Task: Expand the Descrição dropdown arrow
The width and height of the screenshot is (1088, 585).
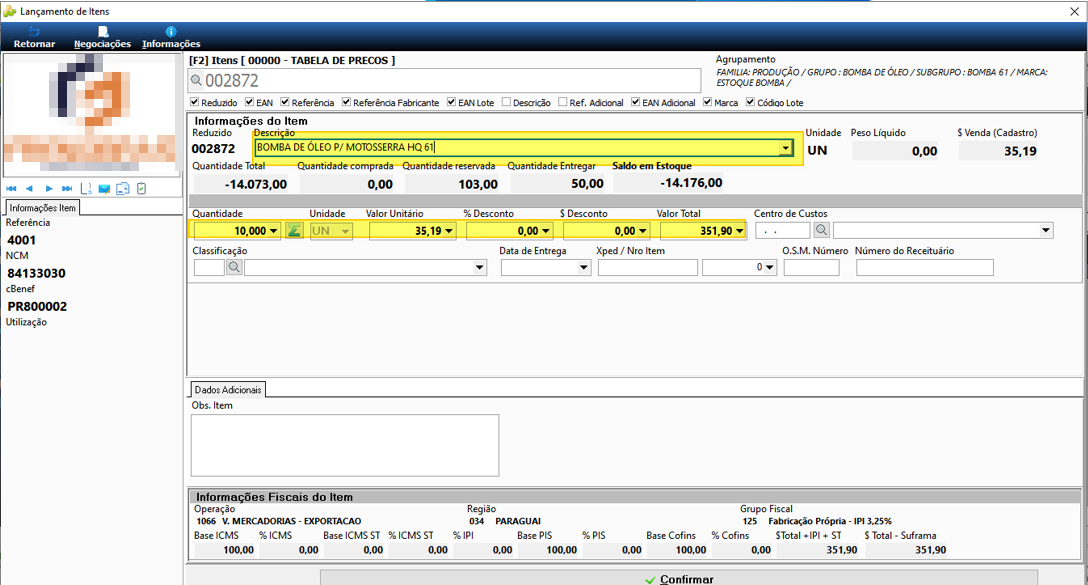Action: click(x=785, y=148)
